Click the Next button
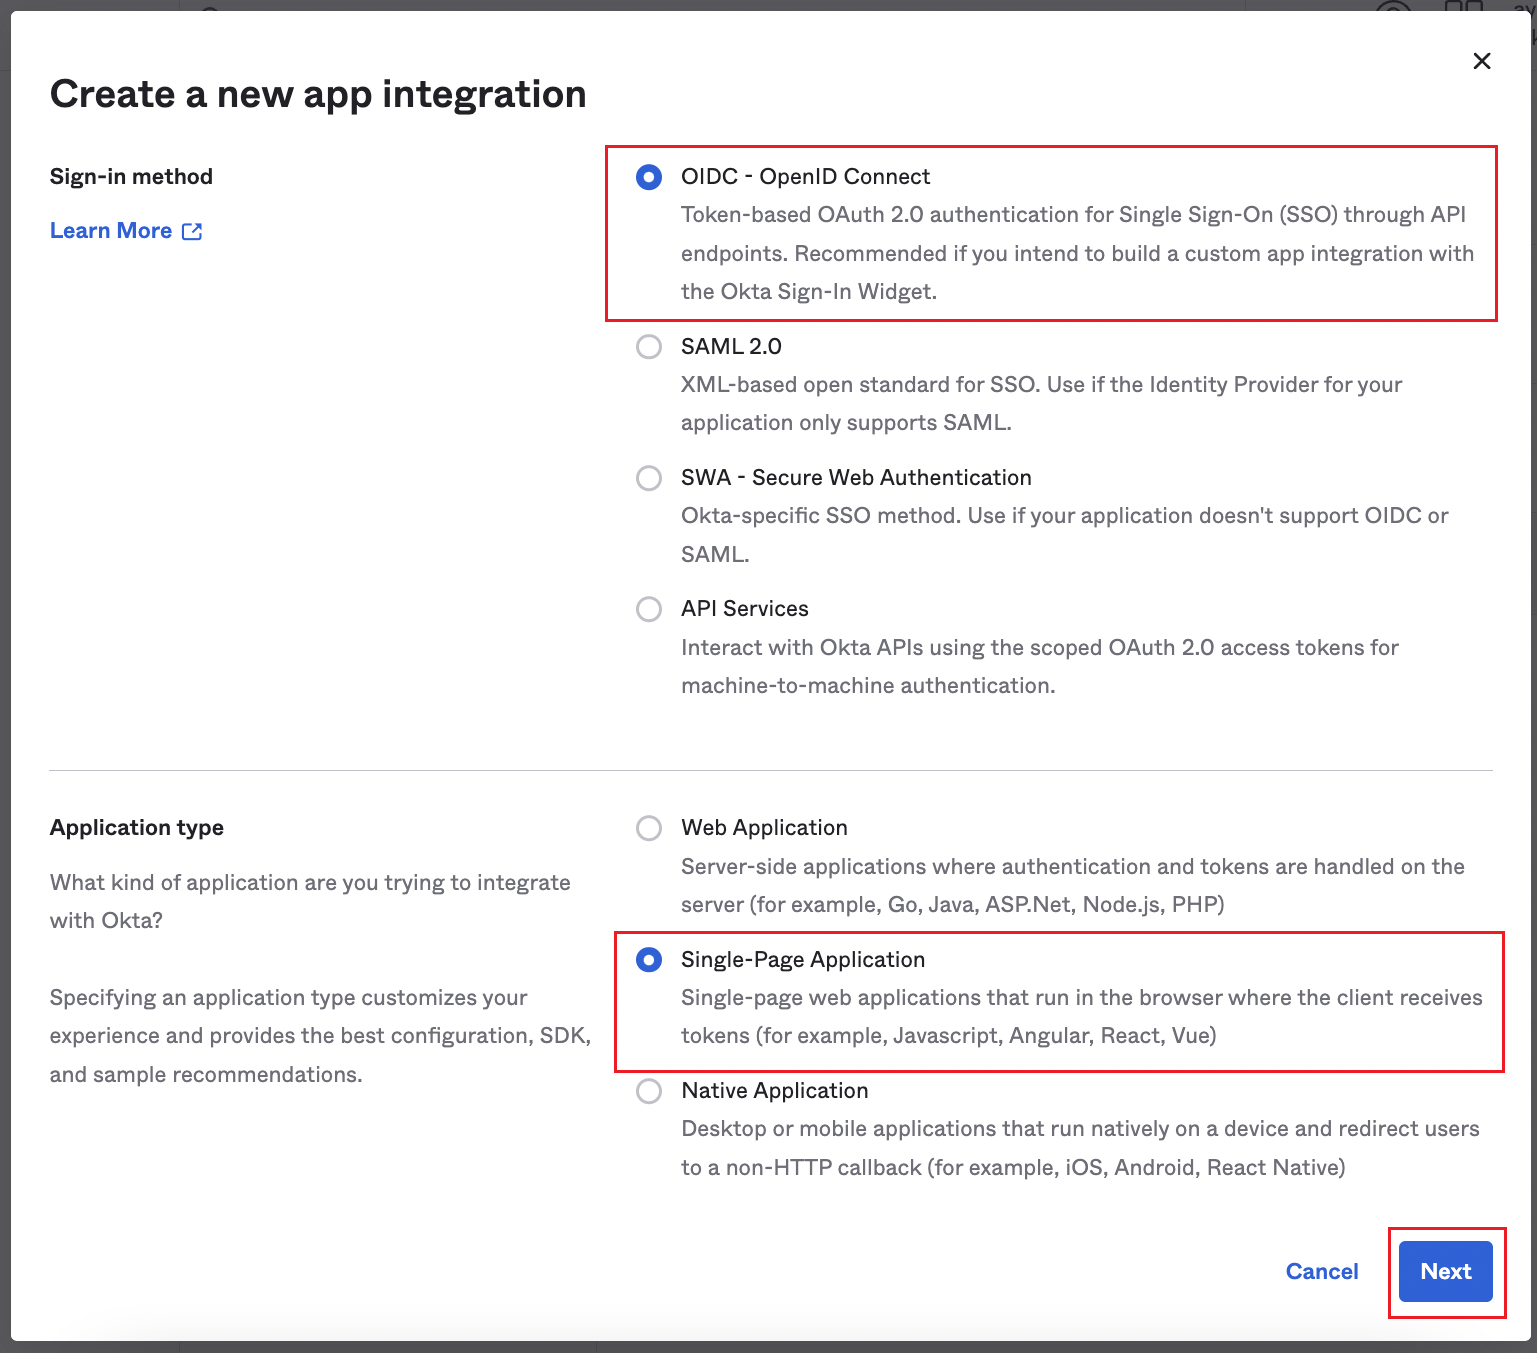 pyautogui.click(x=1445, y=1271)
